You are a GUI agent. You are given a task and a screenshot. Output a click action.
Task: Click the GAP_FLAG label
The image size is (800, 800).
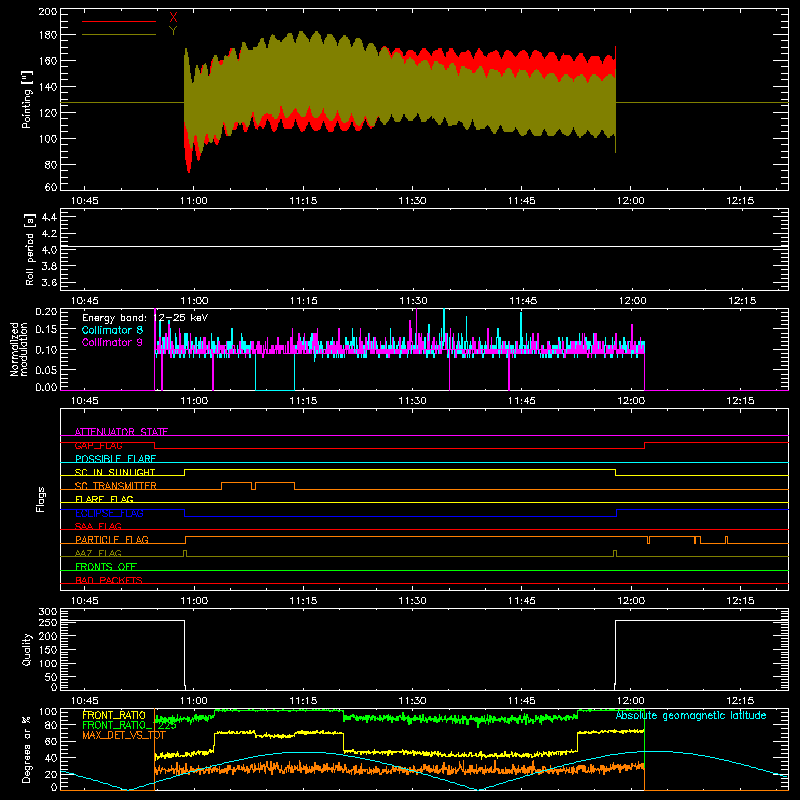(98, 445)
